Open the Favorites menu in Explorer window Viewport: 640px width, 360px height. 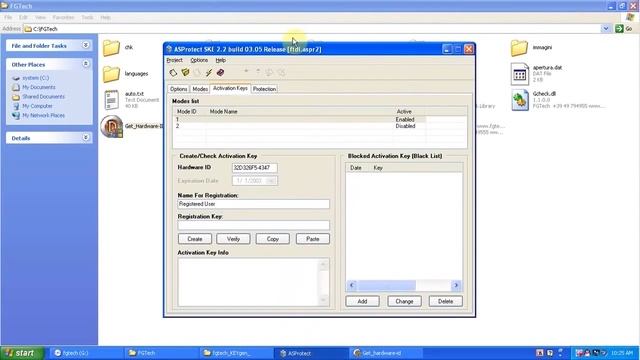63,18
